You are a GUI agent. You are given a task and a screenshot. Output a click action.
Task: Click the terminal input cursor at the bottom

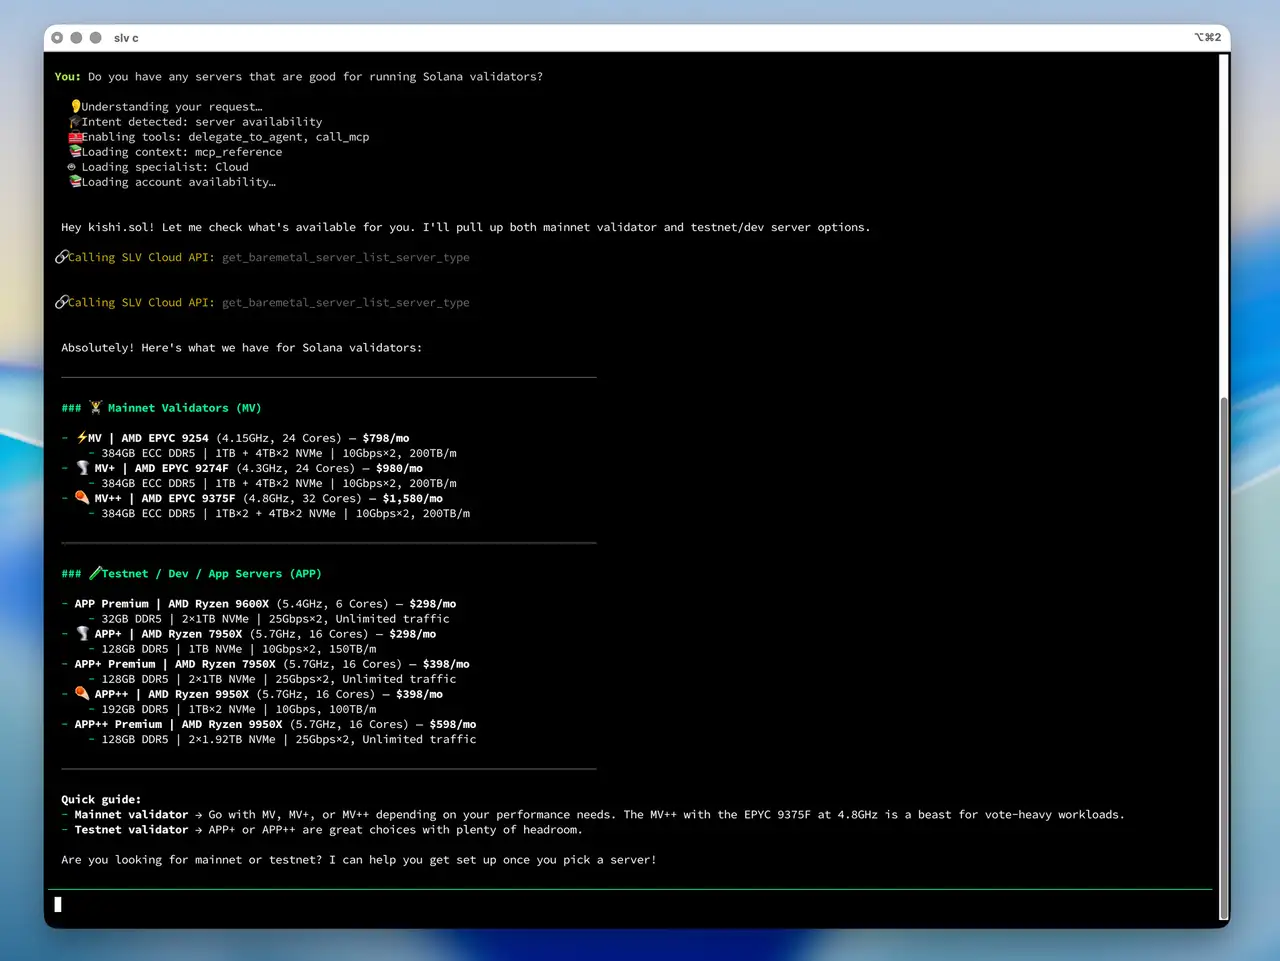58,904
